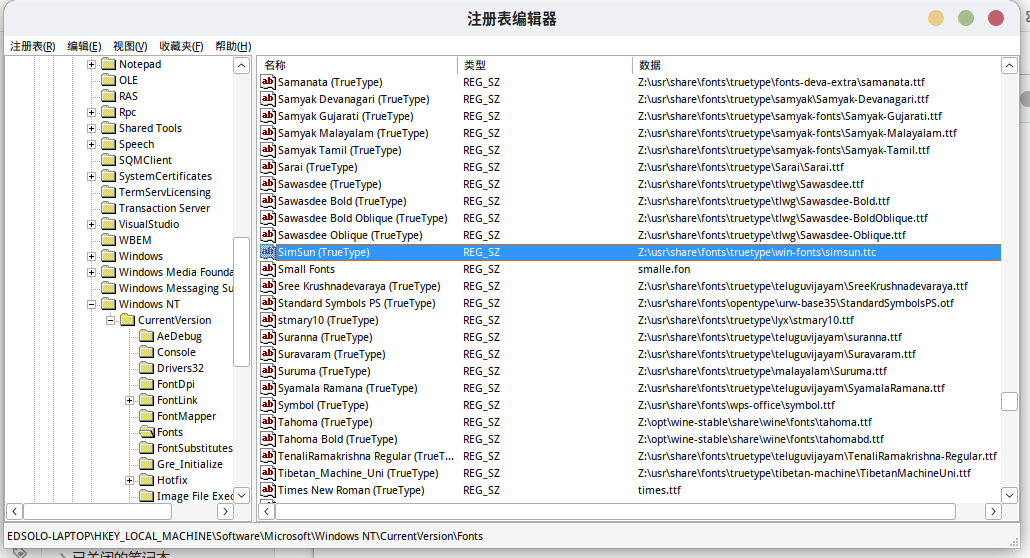Click the tree pane scroll-down arrow
This screenshot has height=558, width=1030.
[241, 495]
